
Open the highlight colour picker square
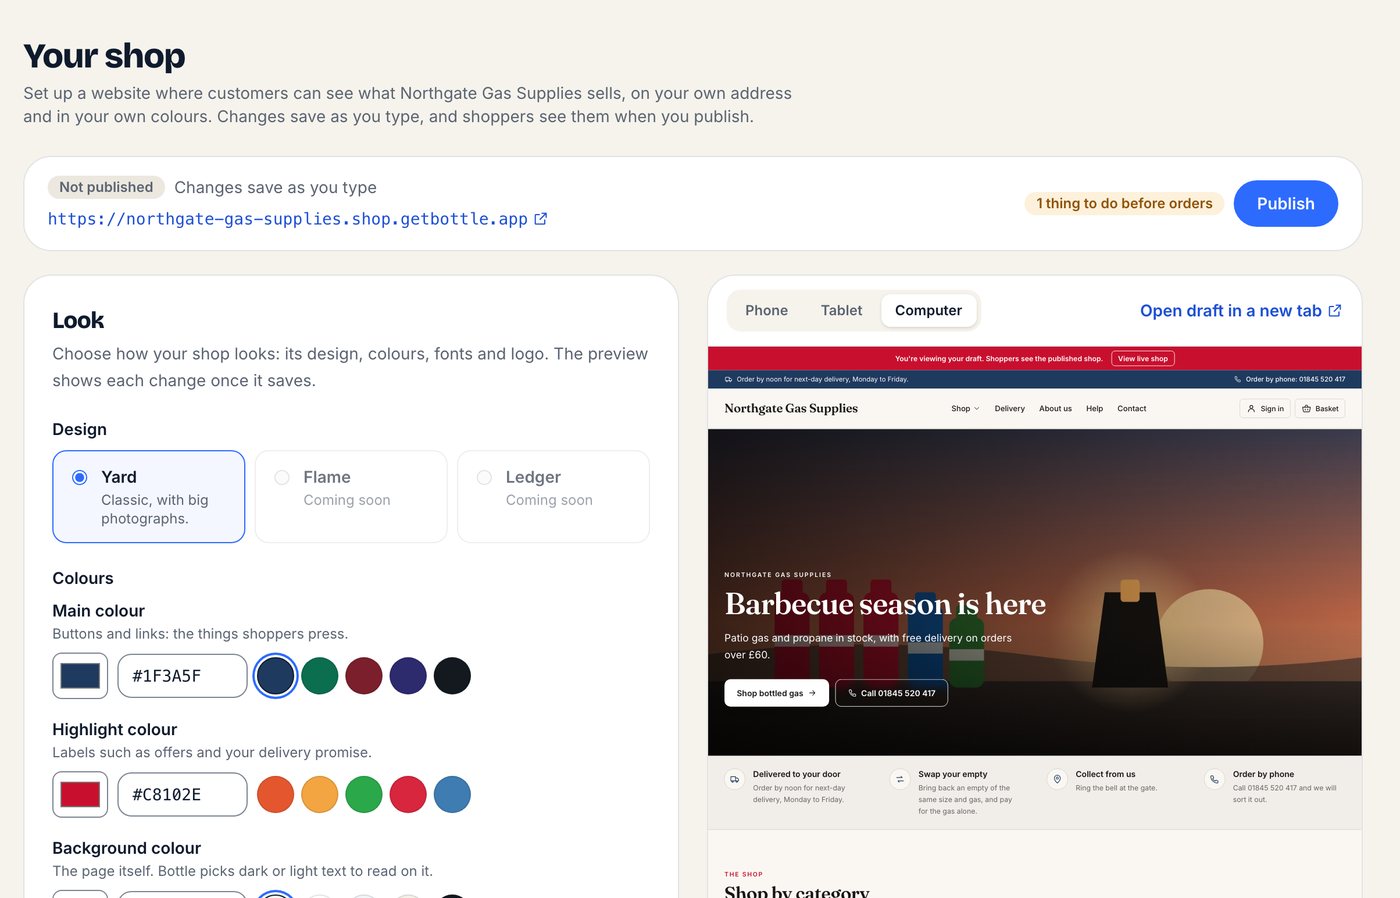tap(80, 795)
